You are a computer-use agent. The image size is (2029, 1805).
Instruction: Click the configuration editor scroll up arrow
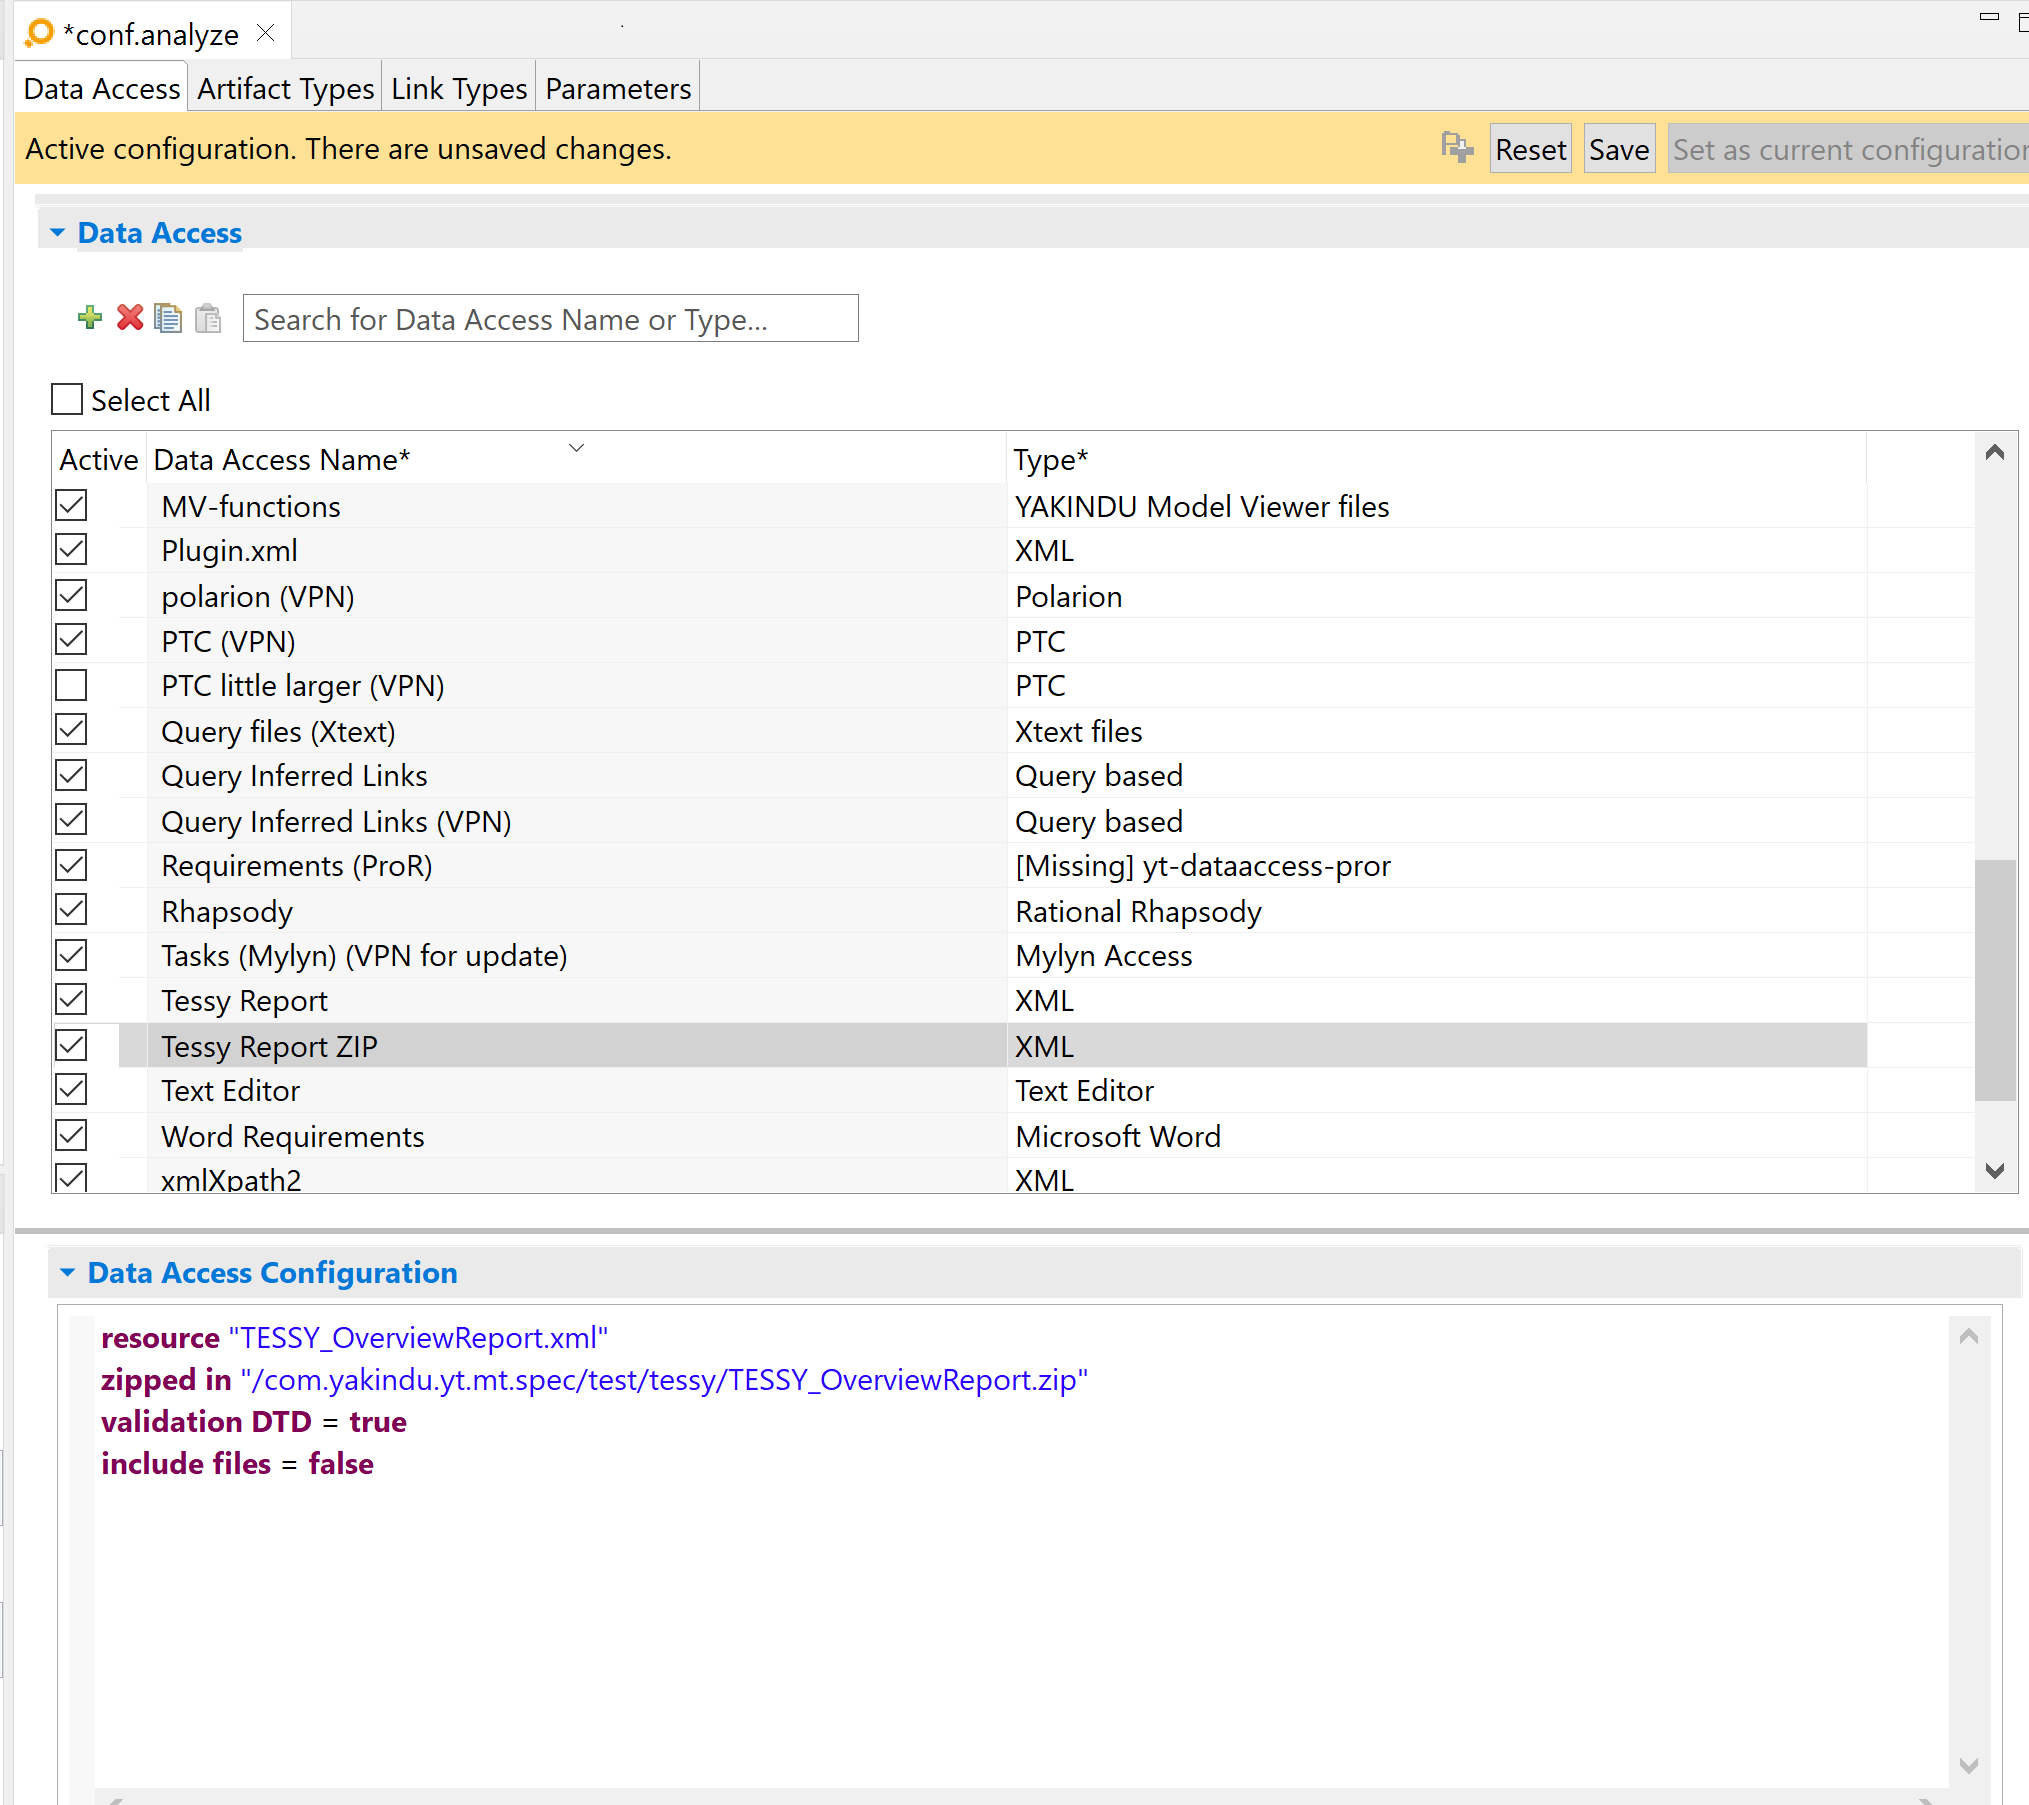1969,1336
